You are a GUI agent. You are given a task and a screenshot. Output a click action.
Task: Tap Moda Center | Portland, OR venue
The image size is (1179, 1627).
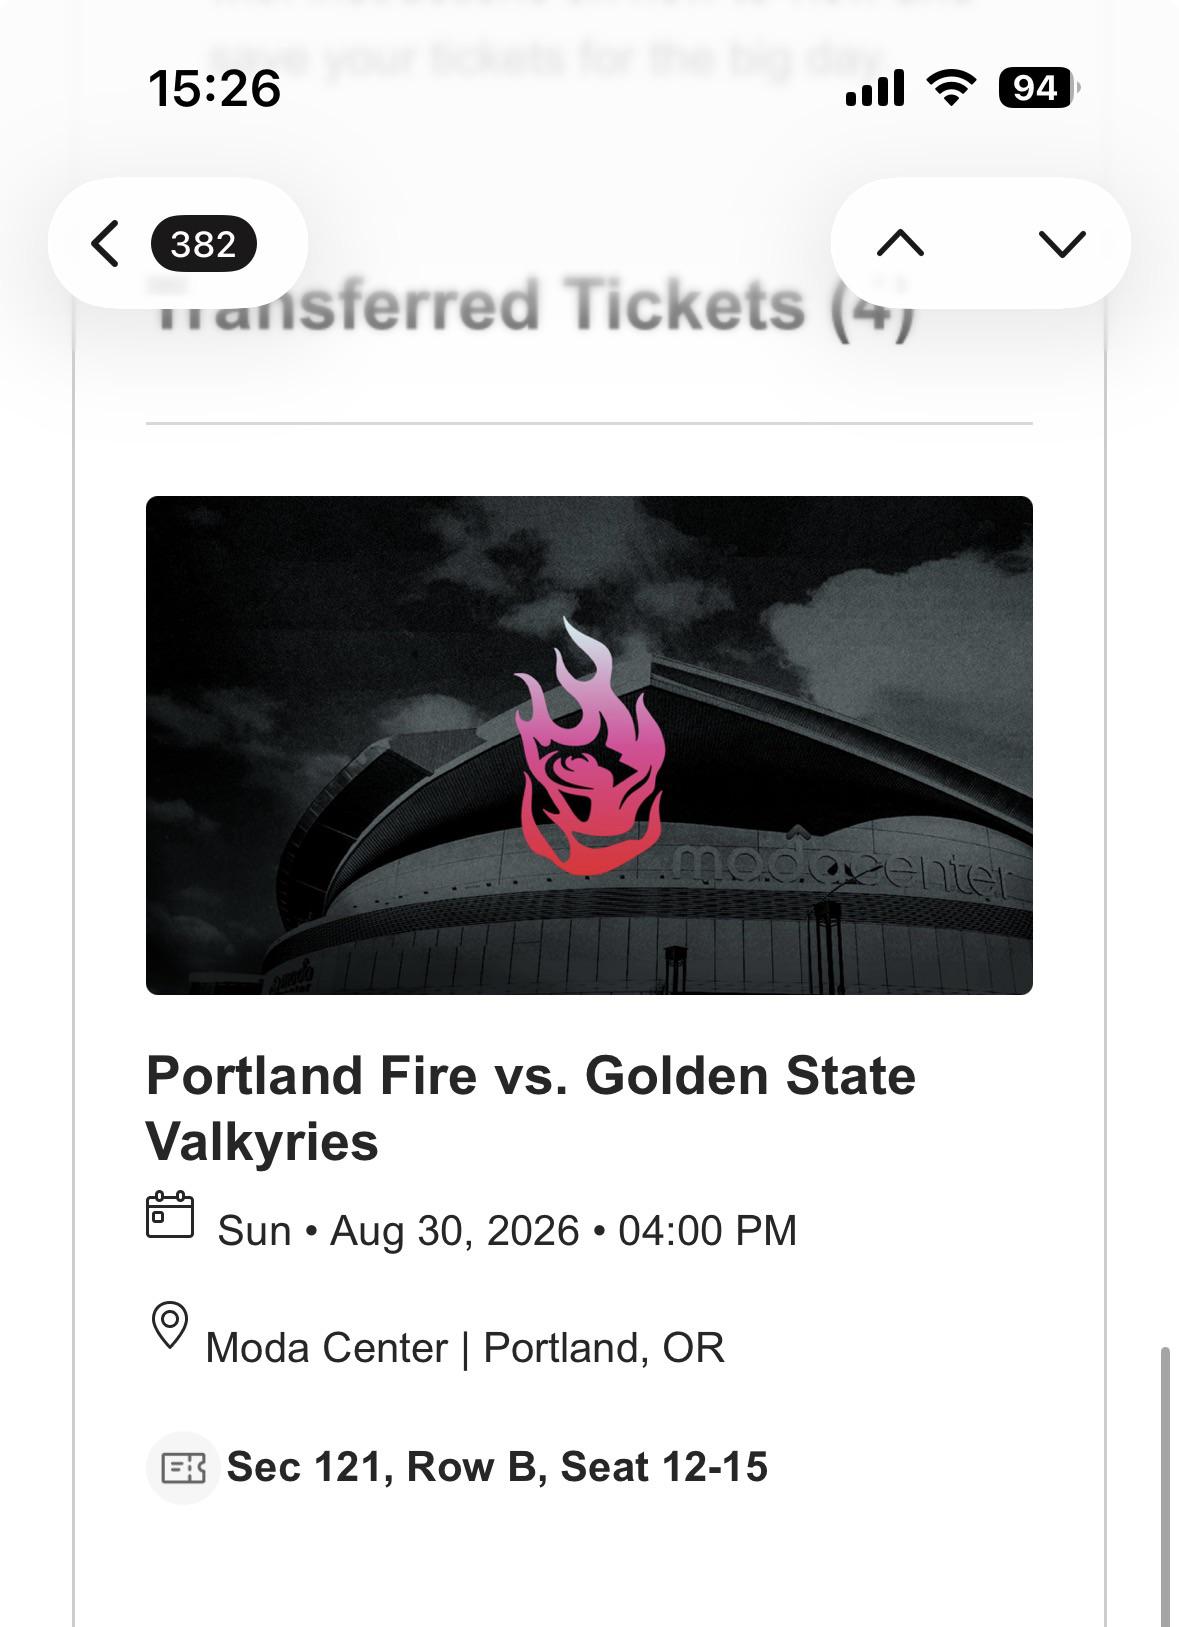465,1348
